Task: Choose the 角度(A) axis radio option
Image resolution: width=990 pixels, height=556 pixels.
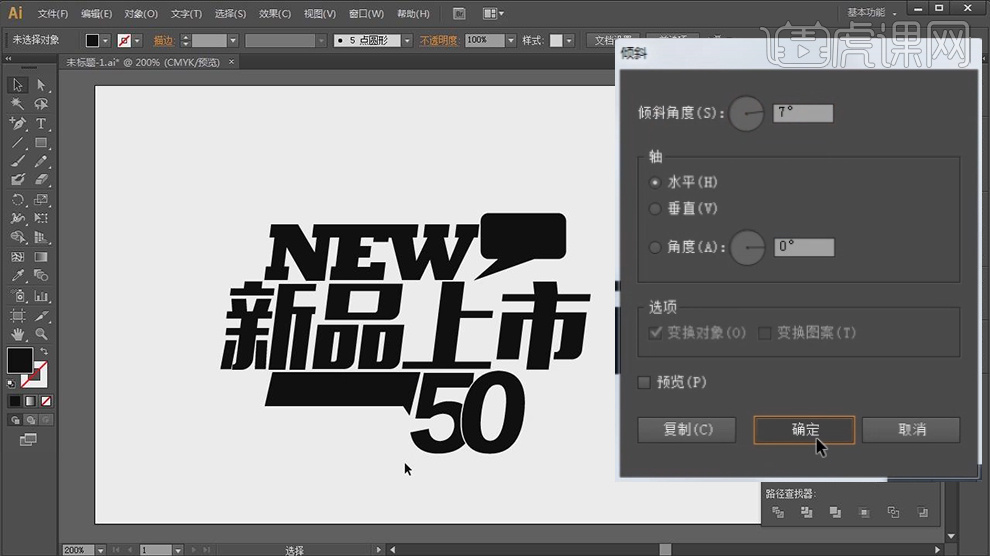Action: [655, 247]
